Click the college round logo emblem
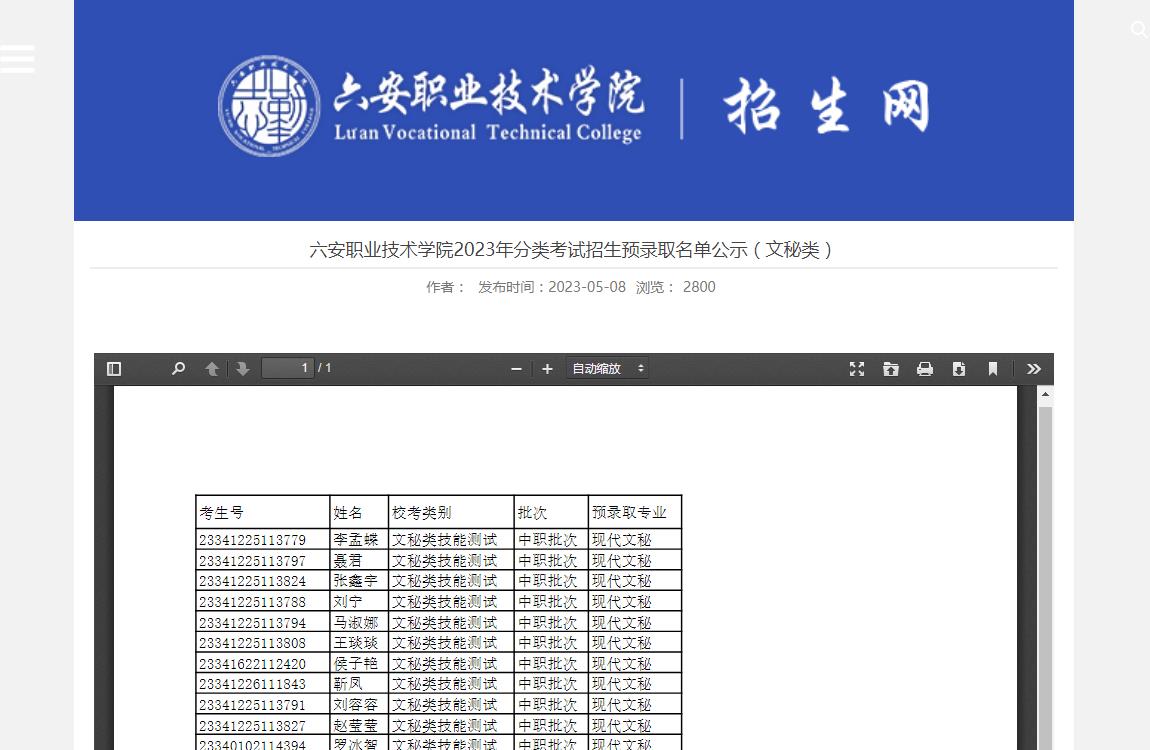 point(269,106)
